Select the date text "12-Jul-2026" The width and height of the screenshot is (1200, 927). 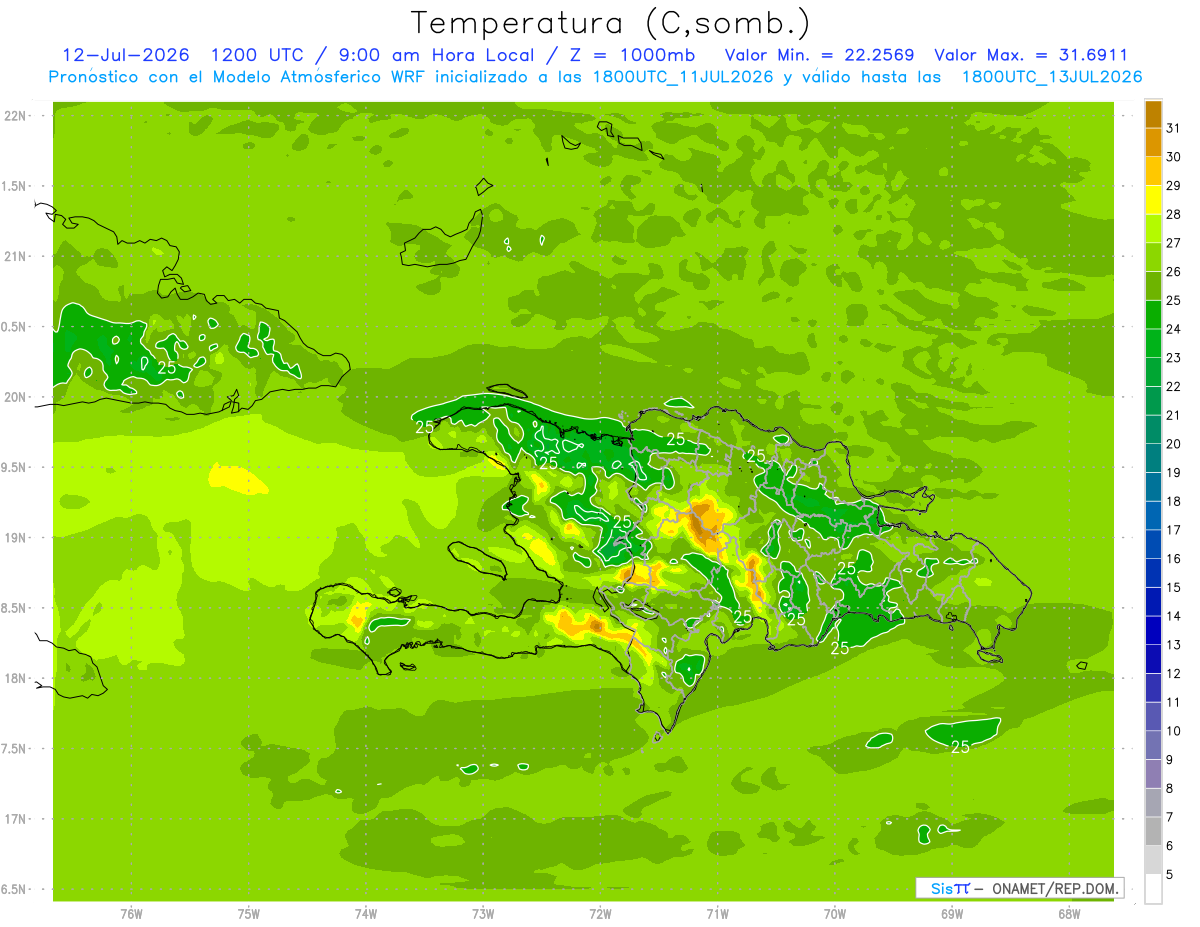click(x=125, y=55)
